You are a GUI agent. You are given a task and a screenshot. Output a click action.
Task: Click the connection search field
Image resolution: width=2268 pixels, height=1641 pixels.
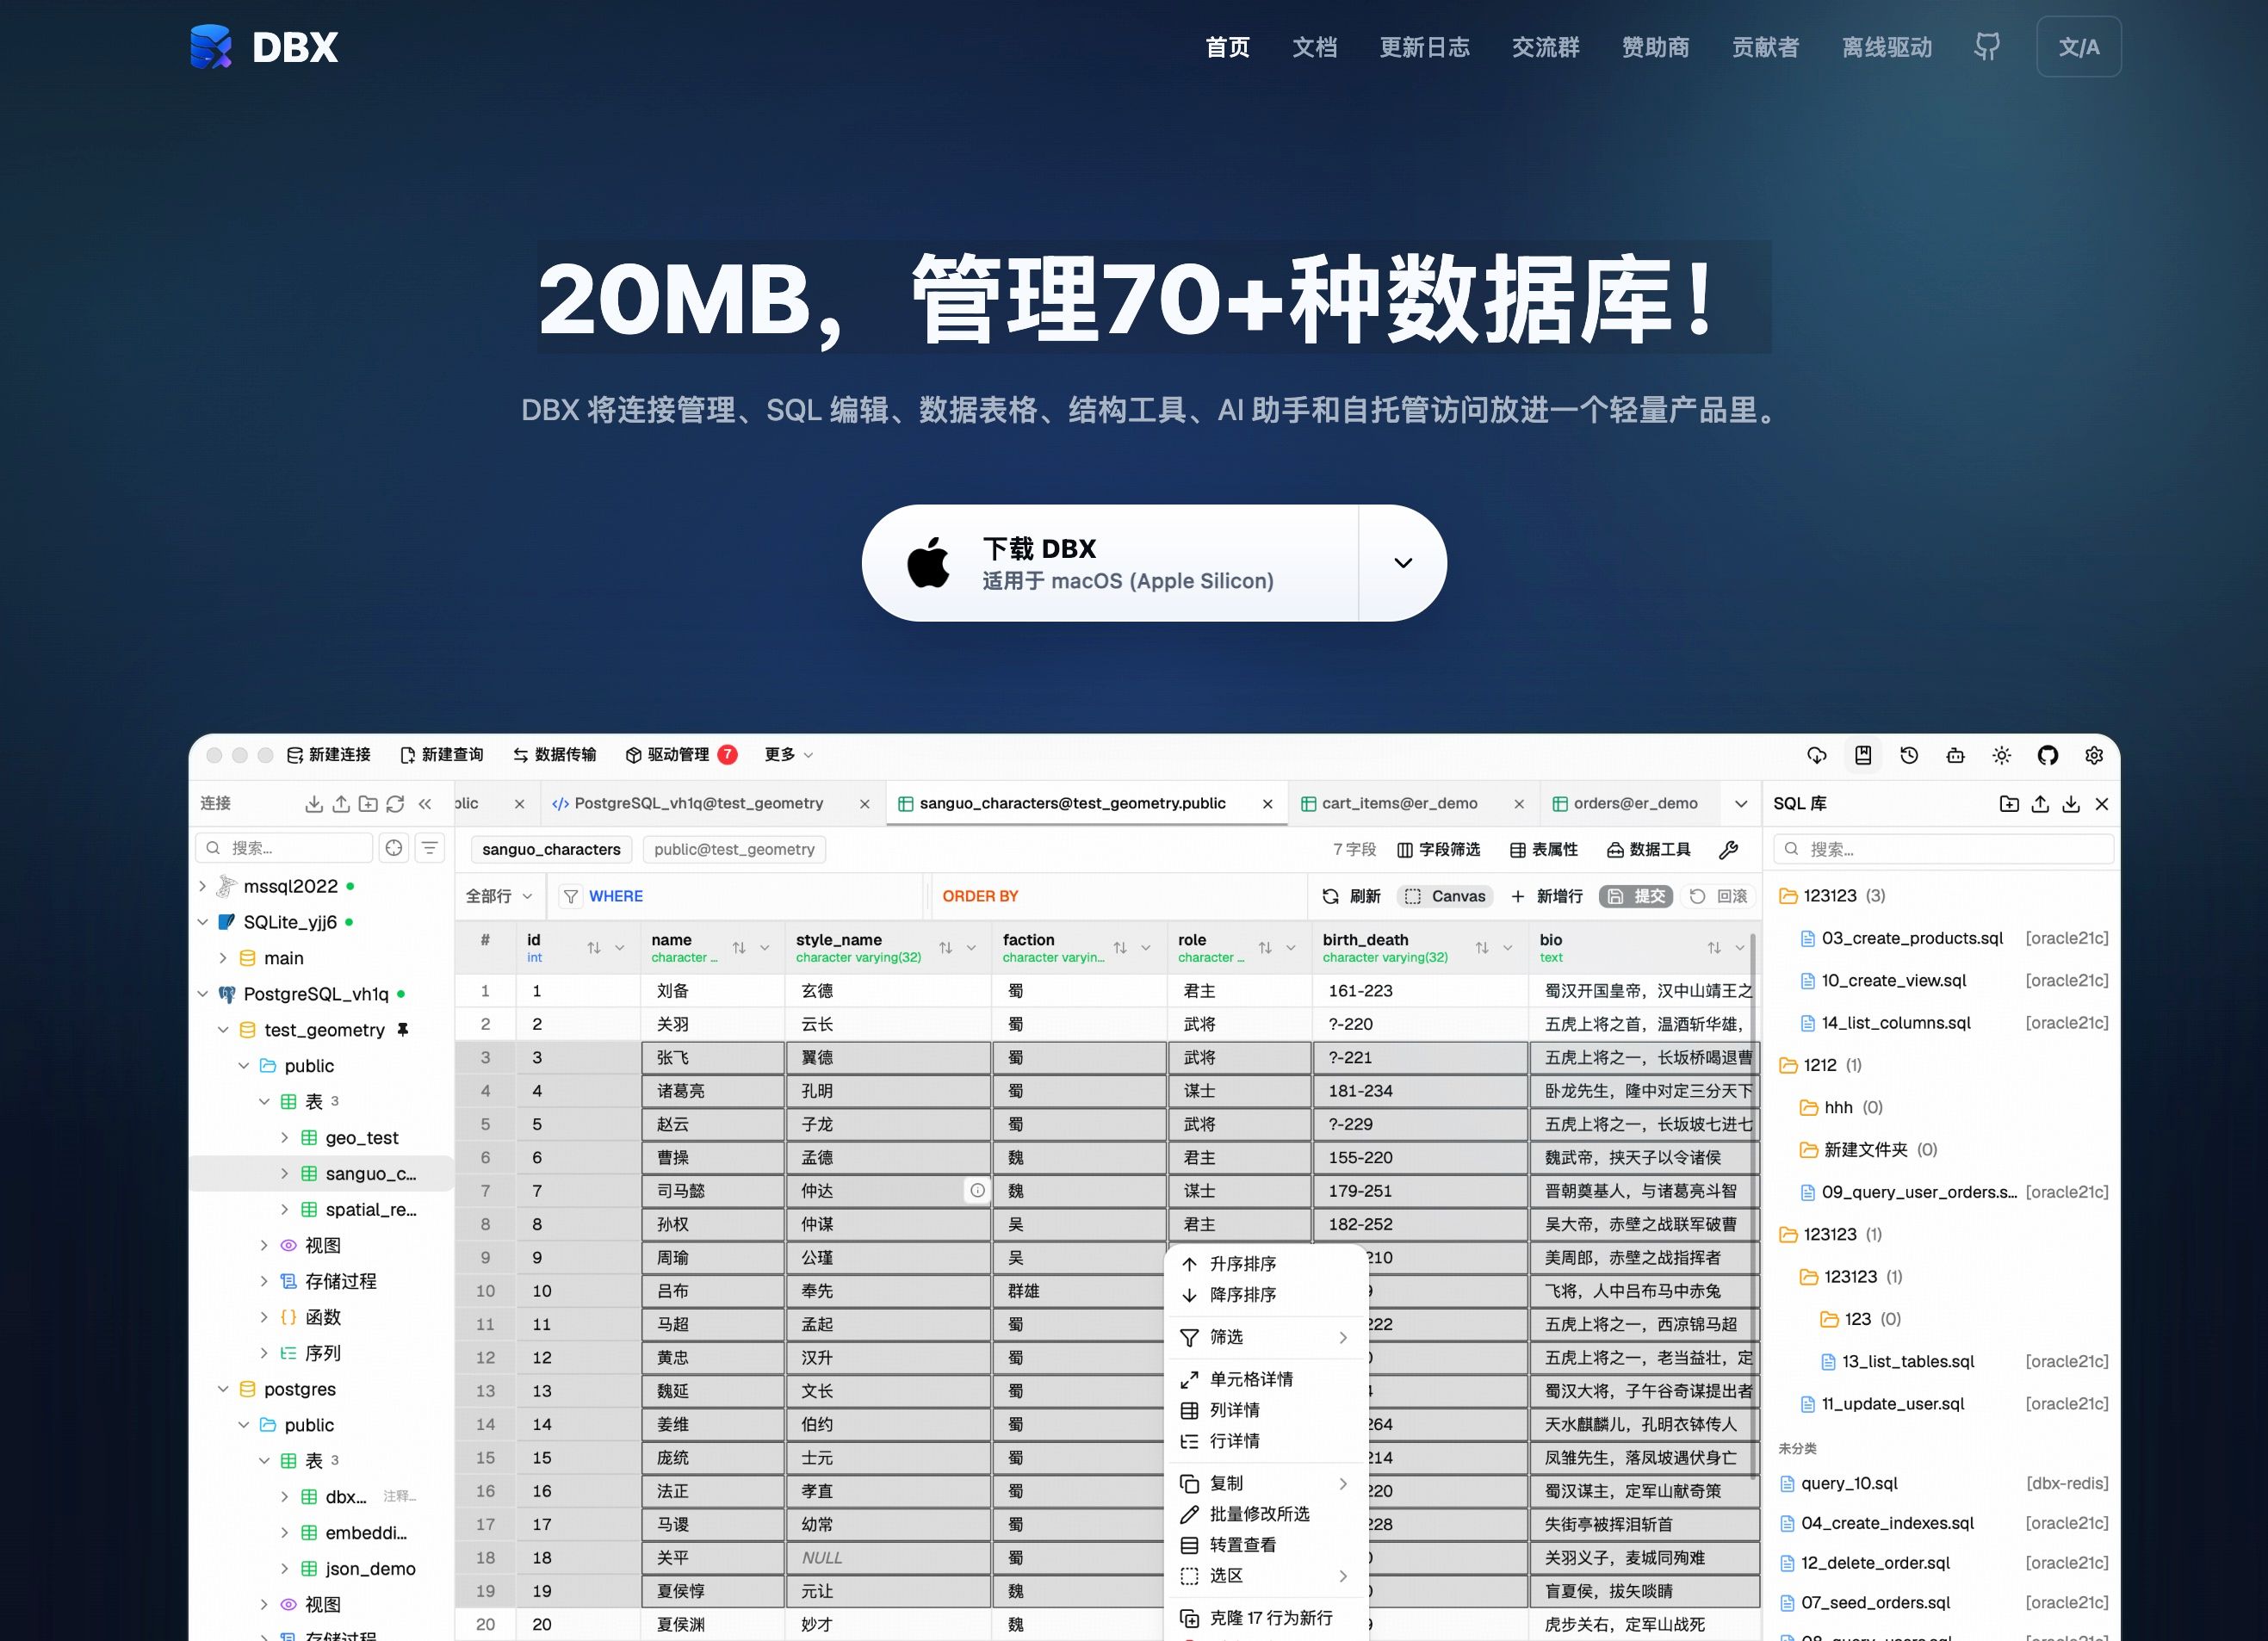click(285, 848)
